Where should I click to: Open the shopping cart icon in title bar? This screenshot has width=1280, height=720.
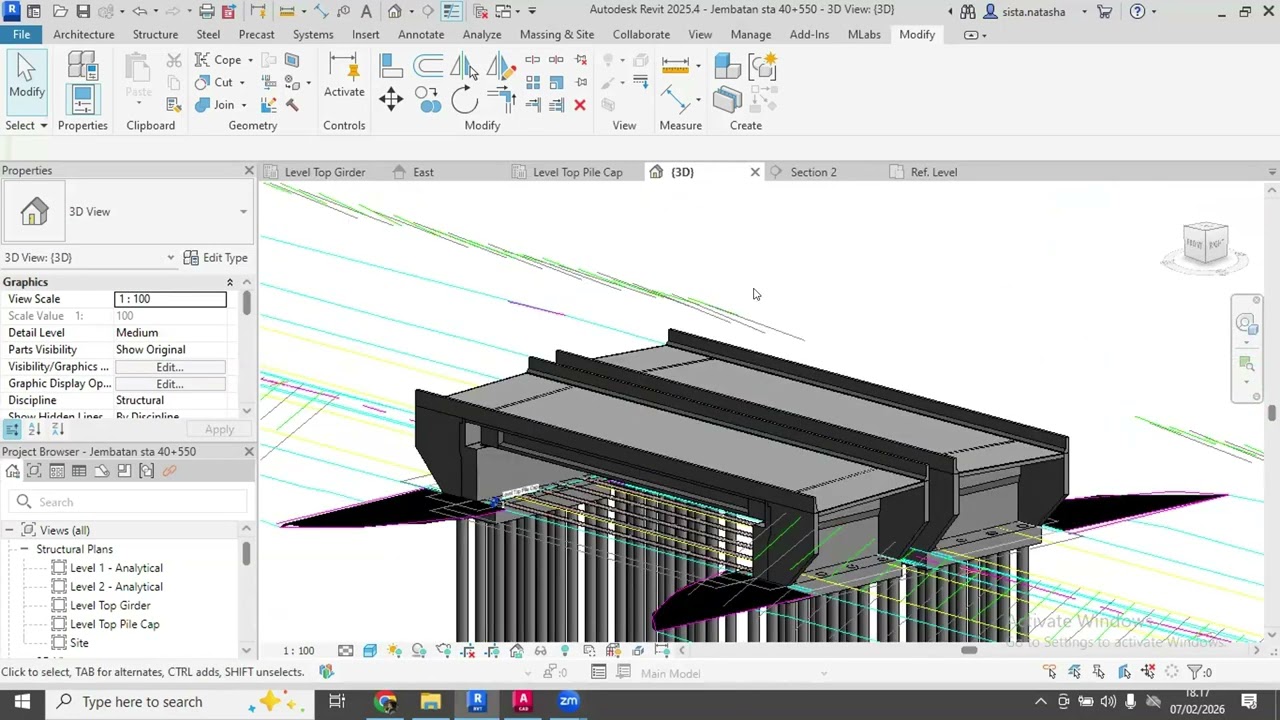tap(1105, 12)
